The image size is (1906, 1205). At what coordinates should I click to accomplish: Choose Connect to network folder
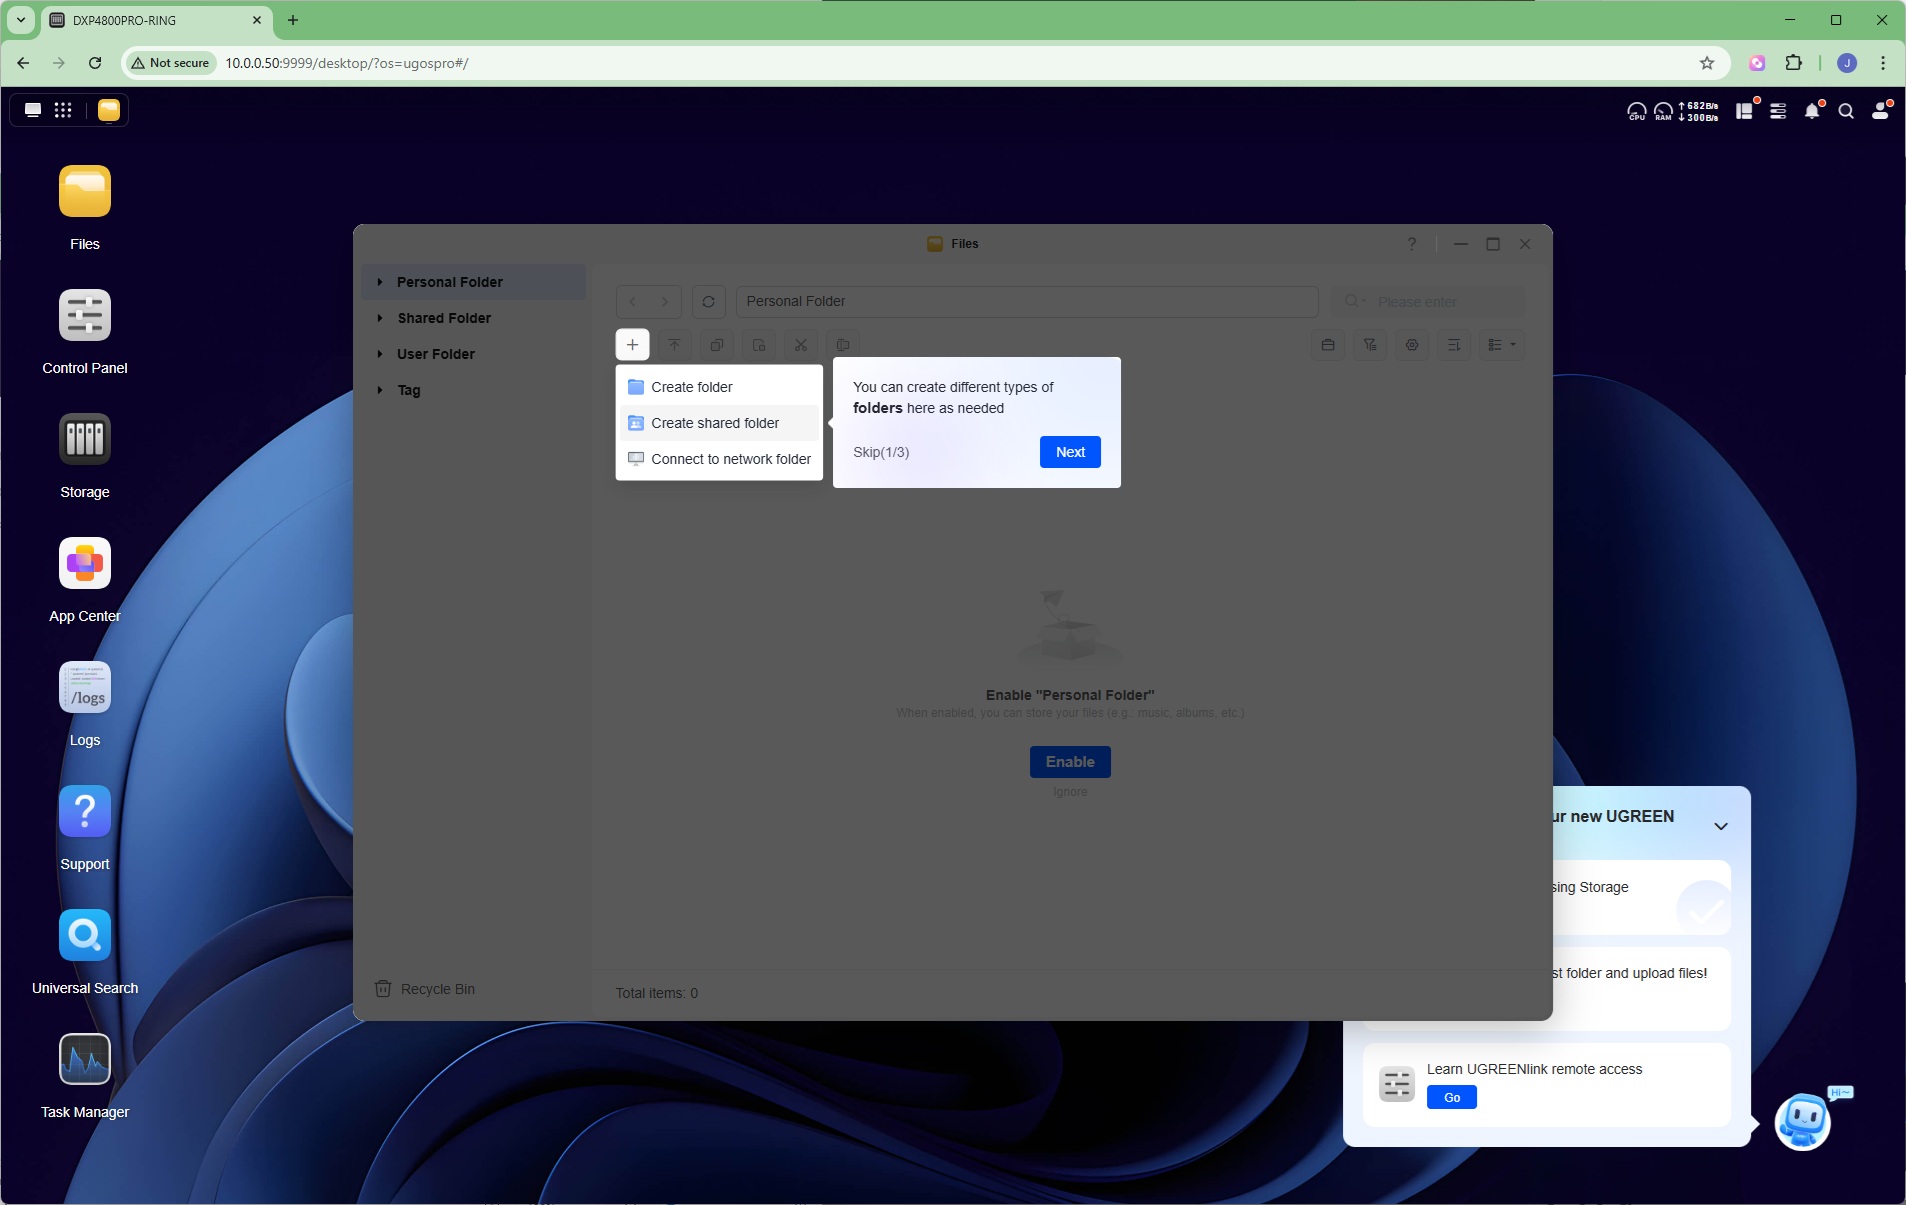[719, 459]
